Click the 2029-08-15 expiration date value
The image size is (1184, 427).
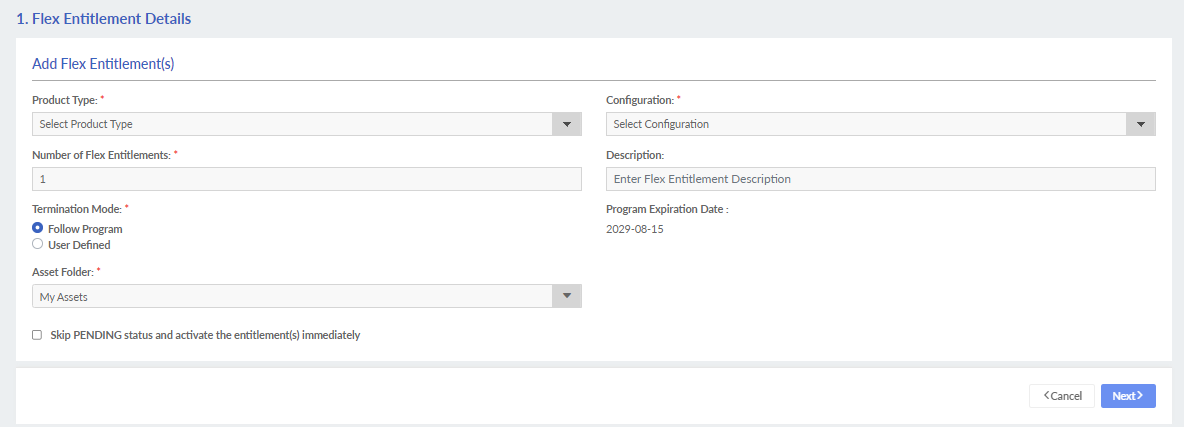(635, 229)
